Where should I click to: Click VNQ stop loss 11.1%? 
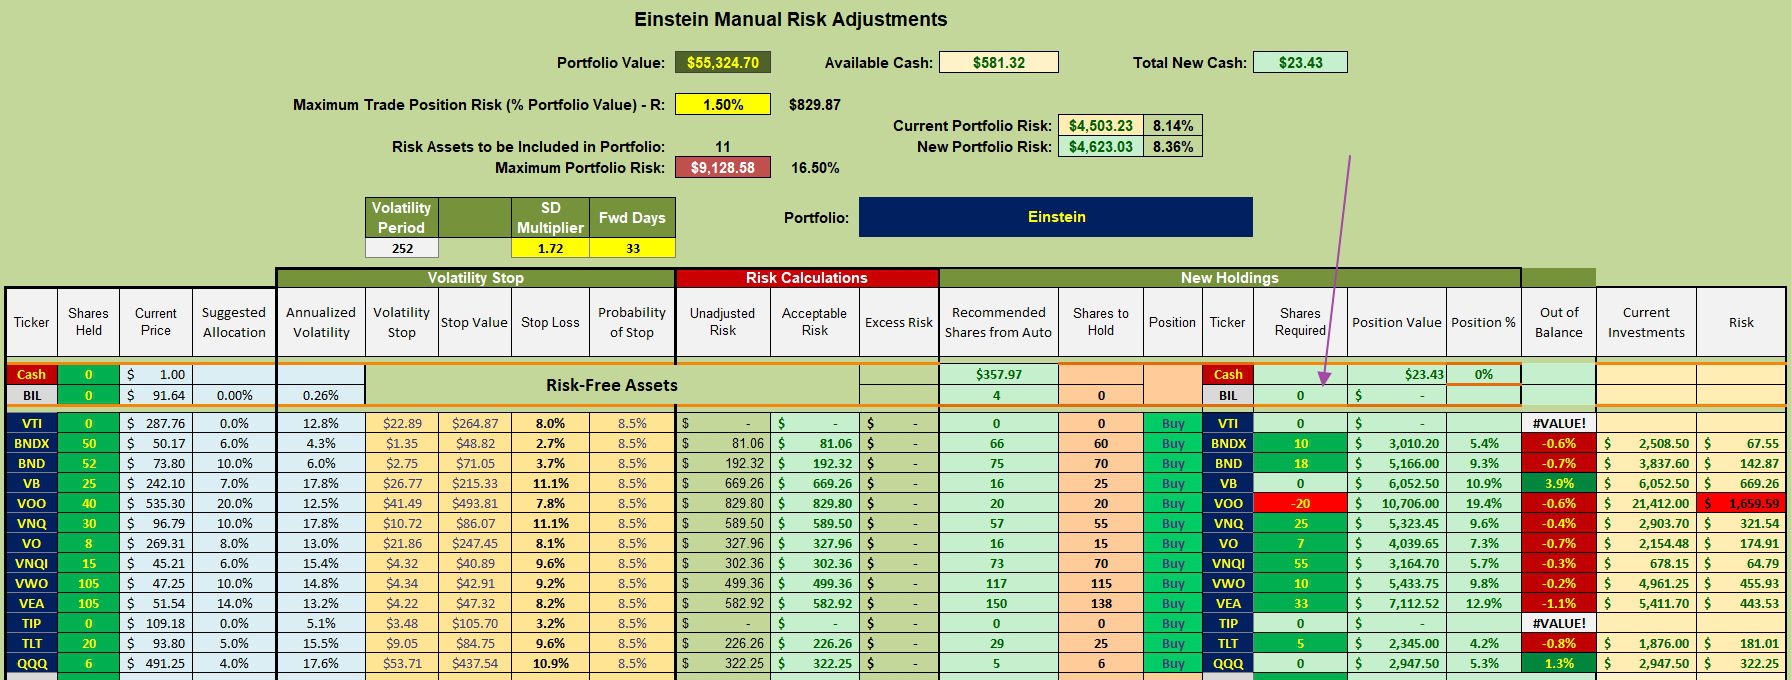[x=550, y=523]
